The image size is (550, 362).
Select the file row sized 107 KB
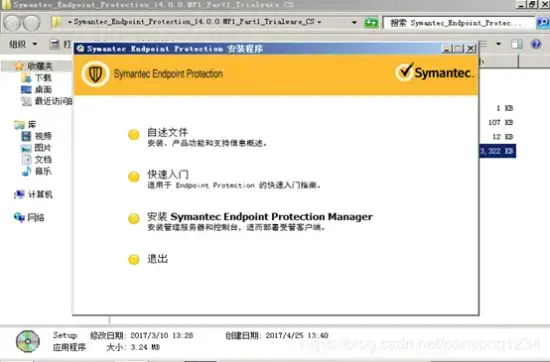[500, 122]
